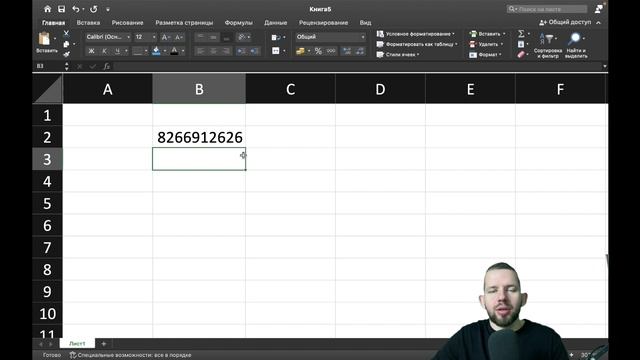This screenshot has width=640, height=360.
Task: Cut the selection with the scissors icon
Action: coord(66,33)
